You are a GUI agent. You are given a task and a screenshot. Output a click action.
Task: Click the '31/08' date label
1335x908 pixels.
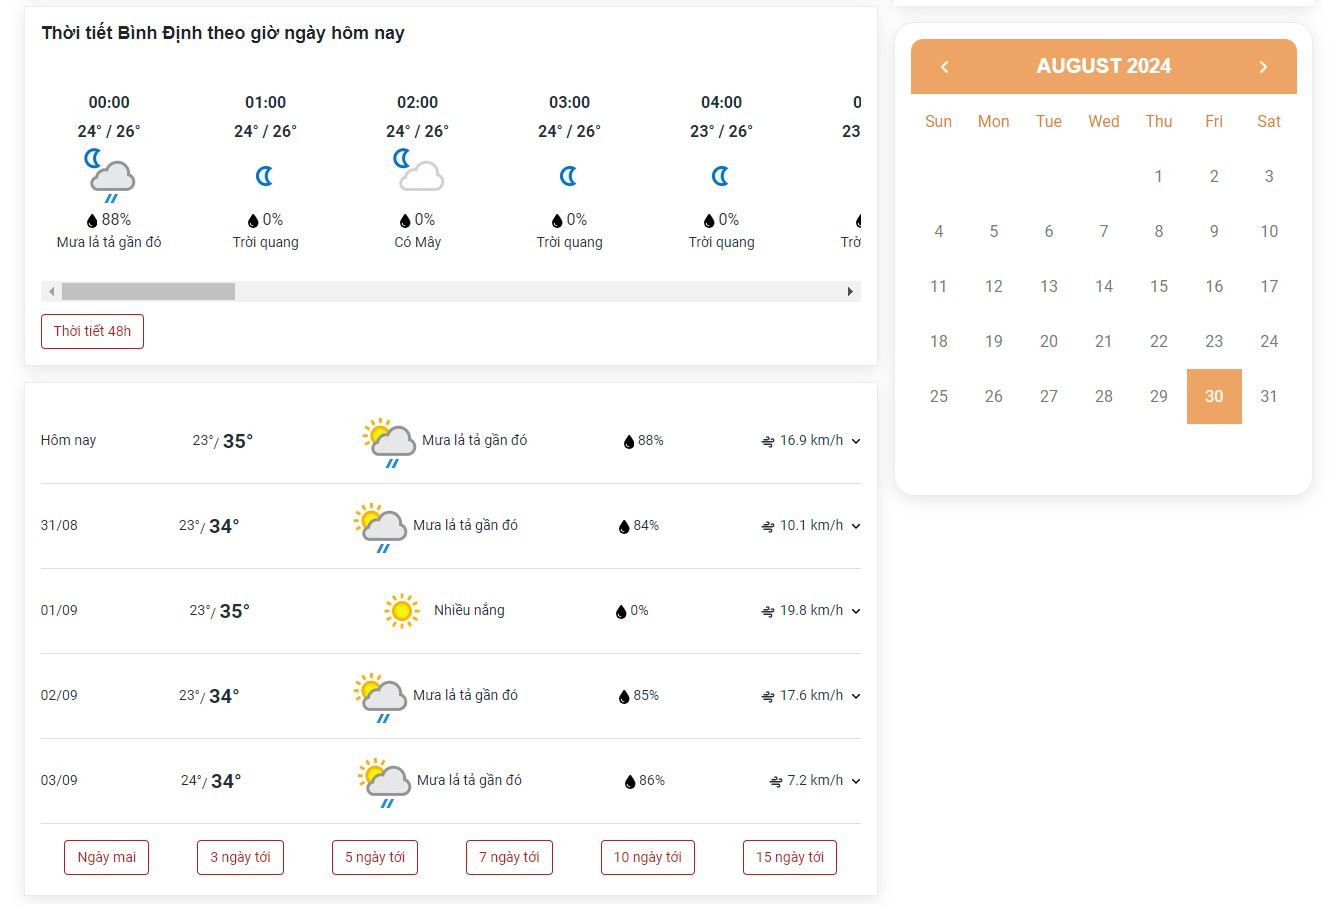click(x=59, y=525)
